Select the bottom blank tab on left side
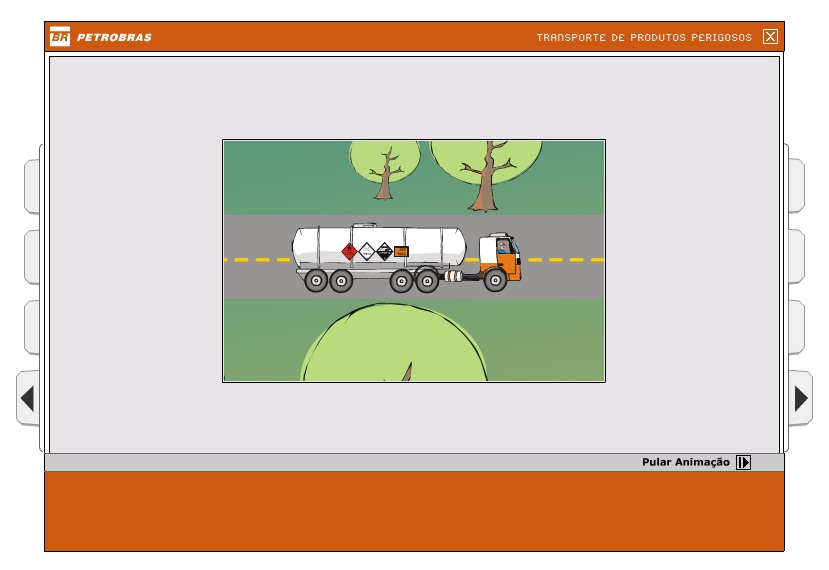This screenshot has width=829, height=570. tap(32, 327)
